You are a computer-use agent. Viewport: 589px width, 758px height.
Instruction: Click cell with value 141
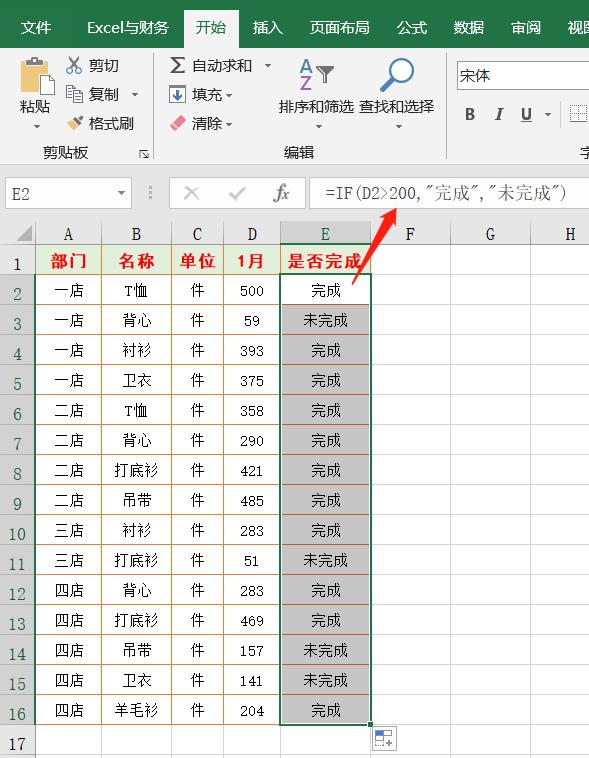click(252, 680)
